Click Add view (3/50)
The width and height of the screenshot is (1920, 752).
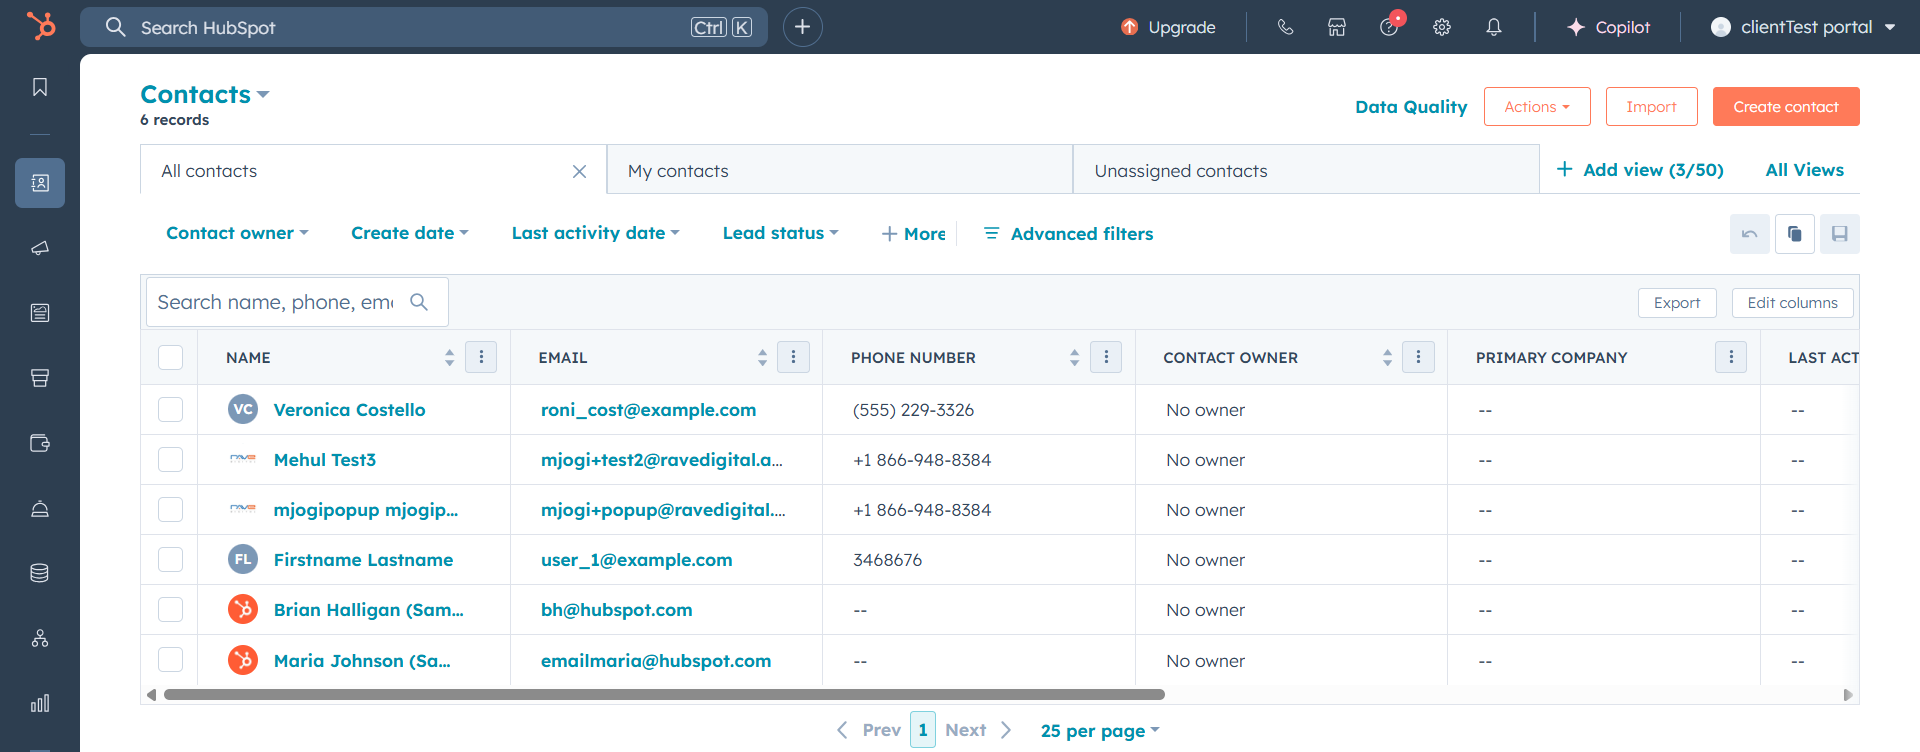[x=1640, y=170]
